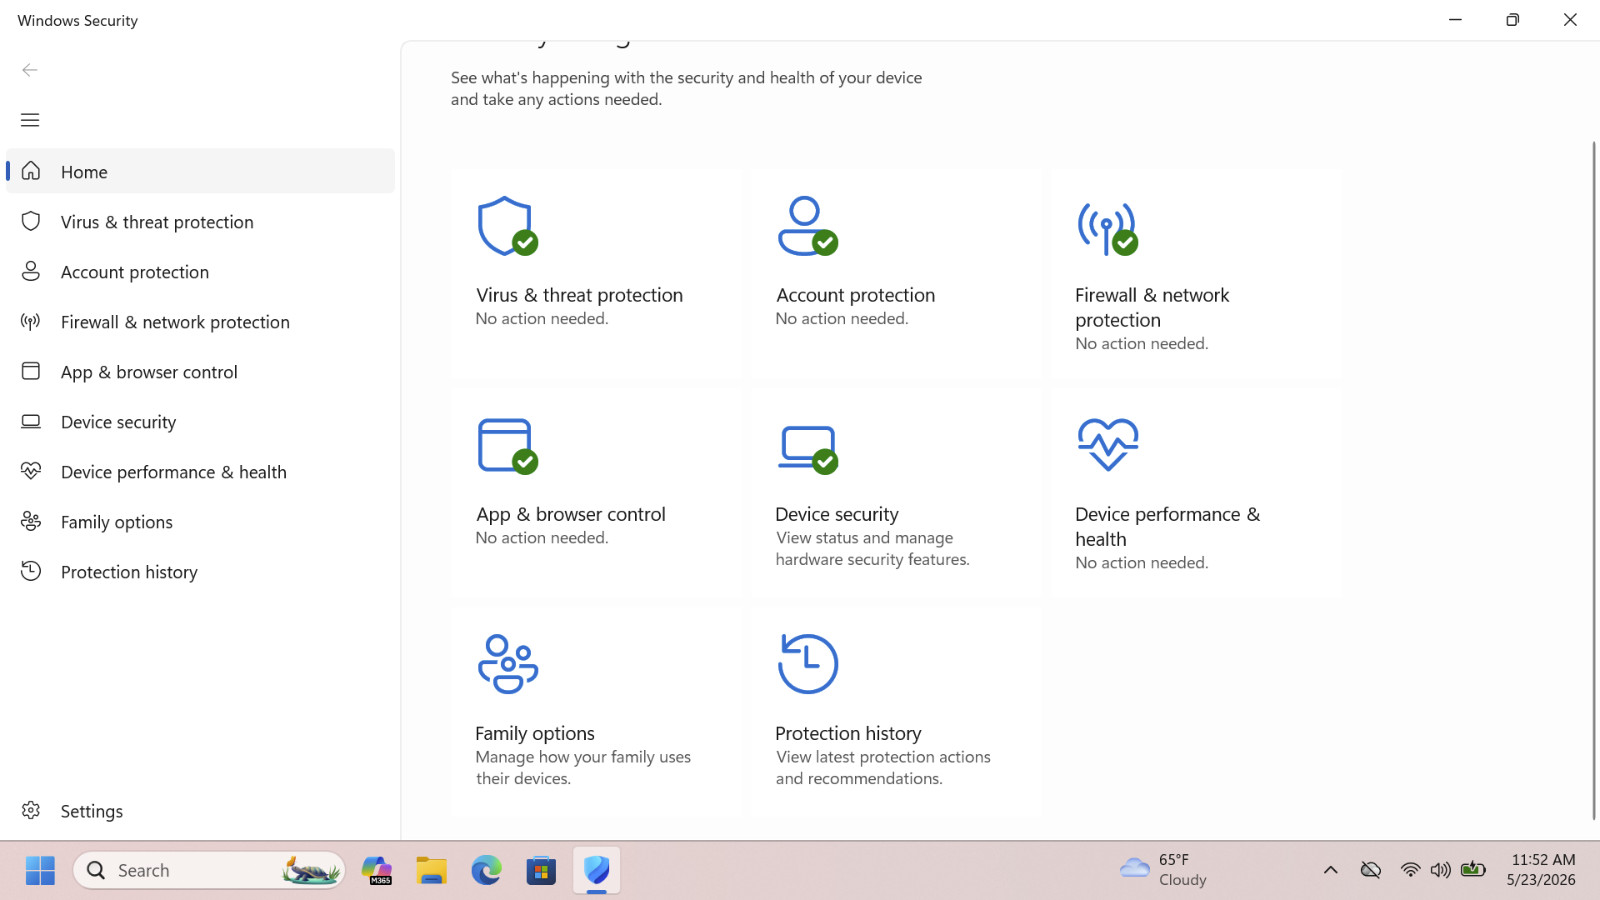Viewport: 1600px width, 900px height.
Task: Go to Protection history sidebar label
Action: pyautogui.click(x=129, y=572)
